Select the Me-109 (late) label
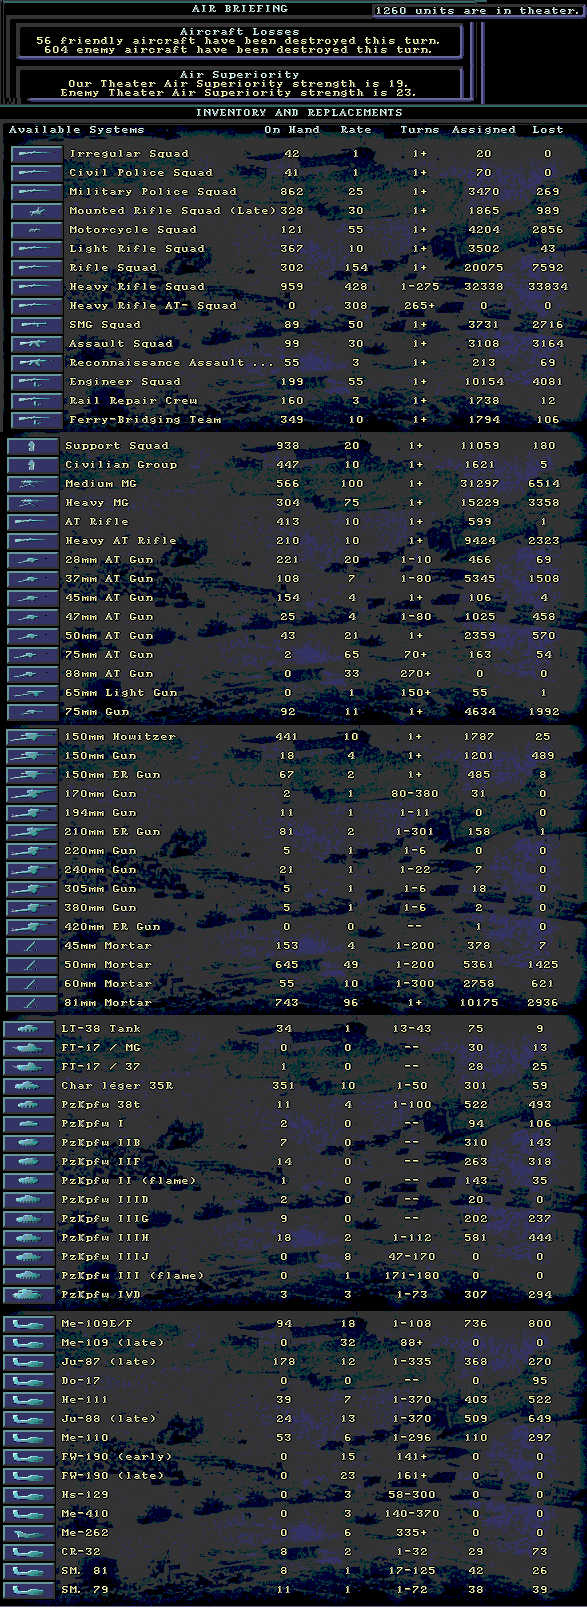The width and height of the screenshot is (587, 1609). click(x=113, y=1343)
